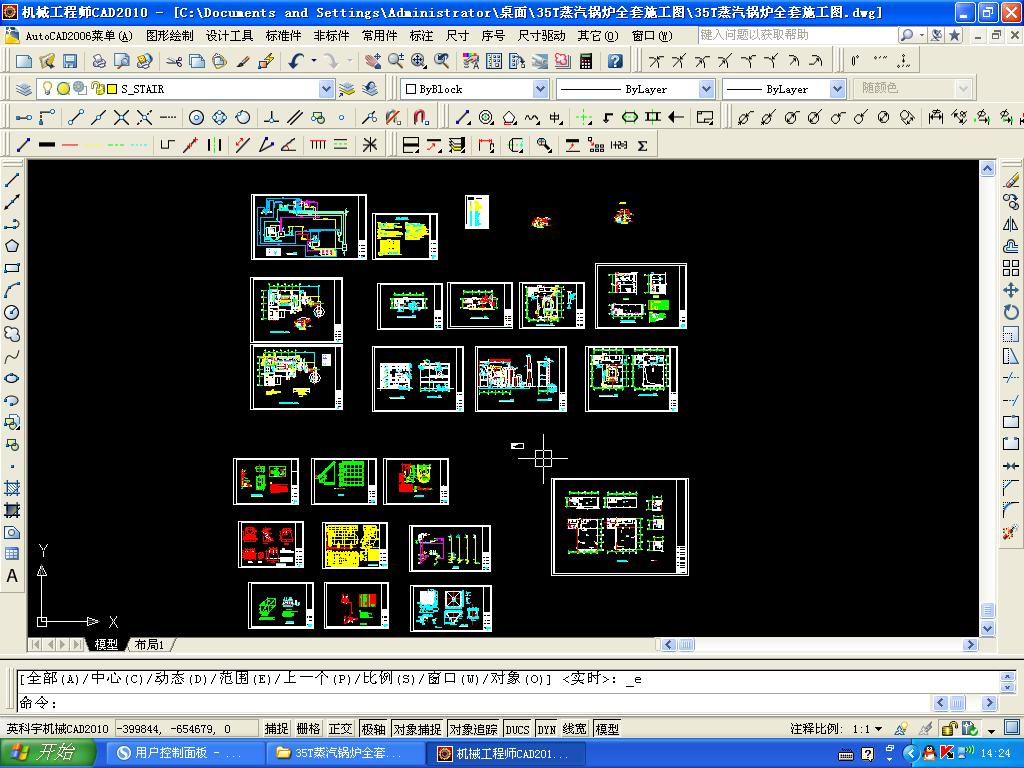The height and width of the screenshot is (768, 1024).
Task: Open Layer Properties Manager icon
Action: tap(24, 89)
